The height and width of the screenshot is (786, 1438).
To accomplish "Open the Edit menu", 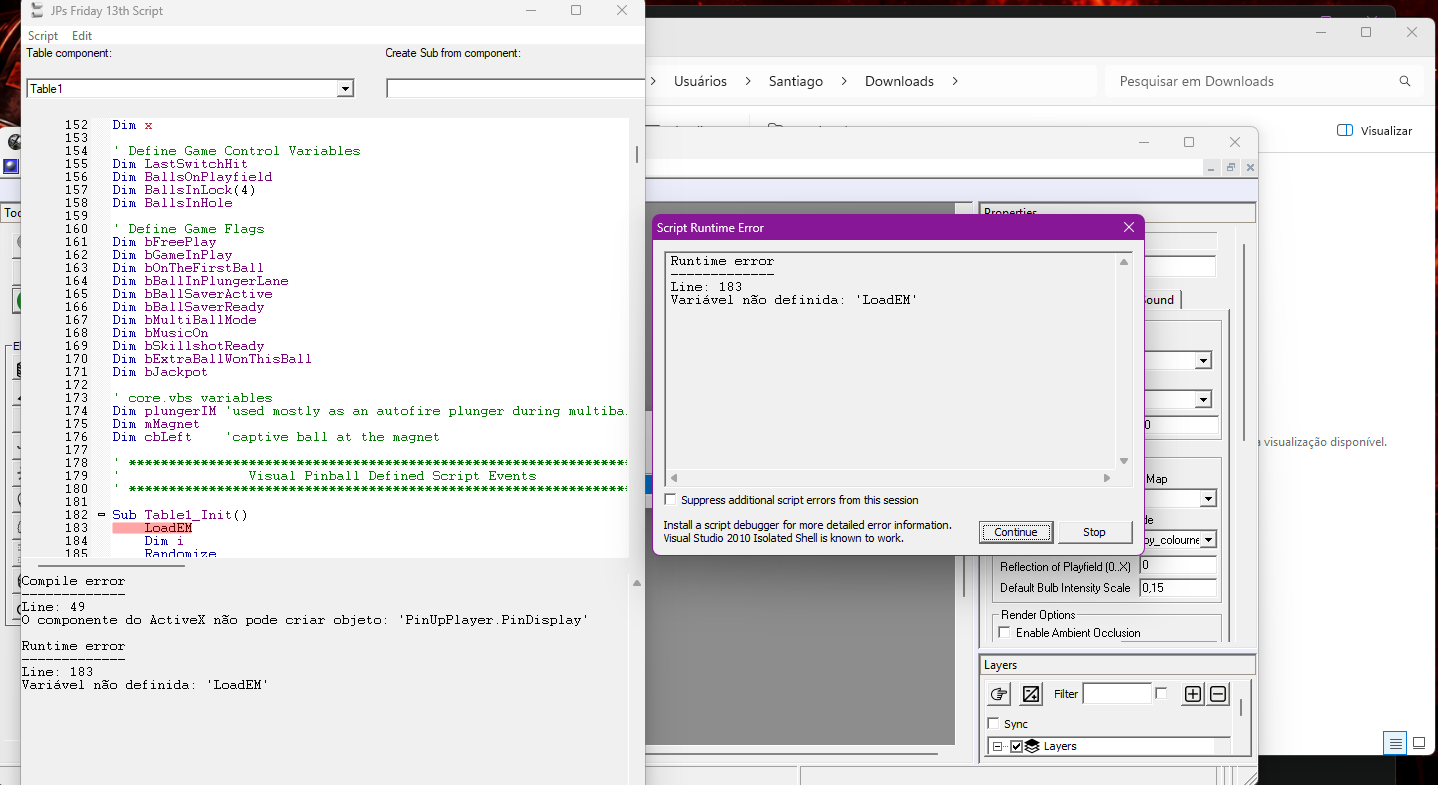I will (x=82, y=36).
